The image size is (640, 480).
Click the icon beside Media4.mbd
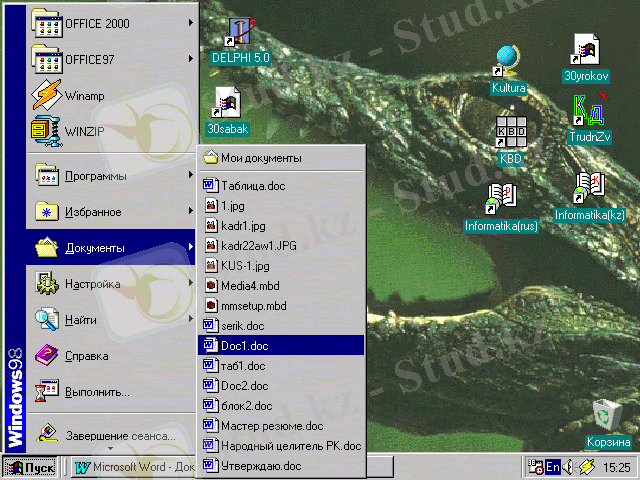211,286
